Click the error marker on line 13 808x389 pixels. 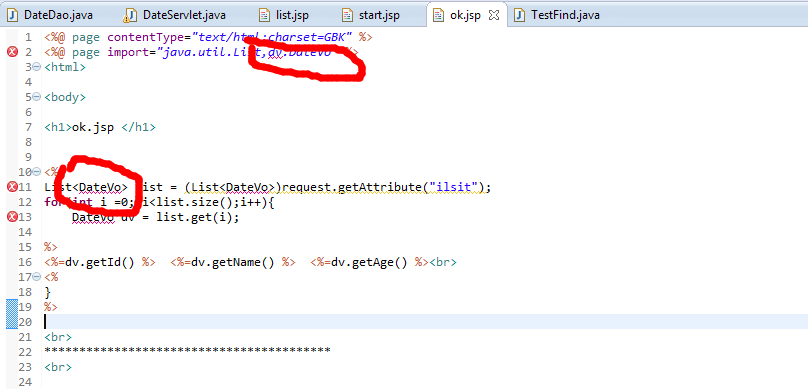pos(12,217)
